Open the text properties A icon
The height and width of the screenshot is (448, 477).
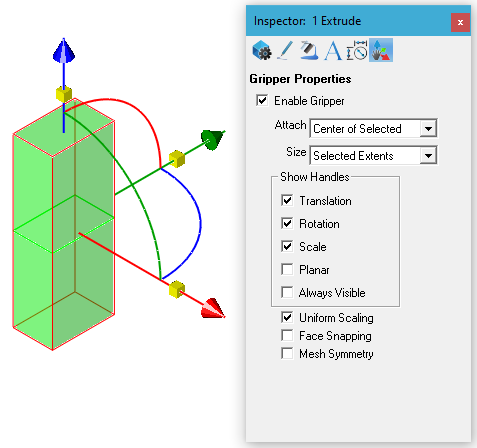coord(333,50)
